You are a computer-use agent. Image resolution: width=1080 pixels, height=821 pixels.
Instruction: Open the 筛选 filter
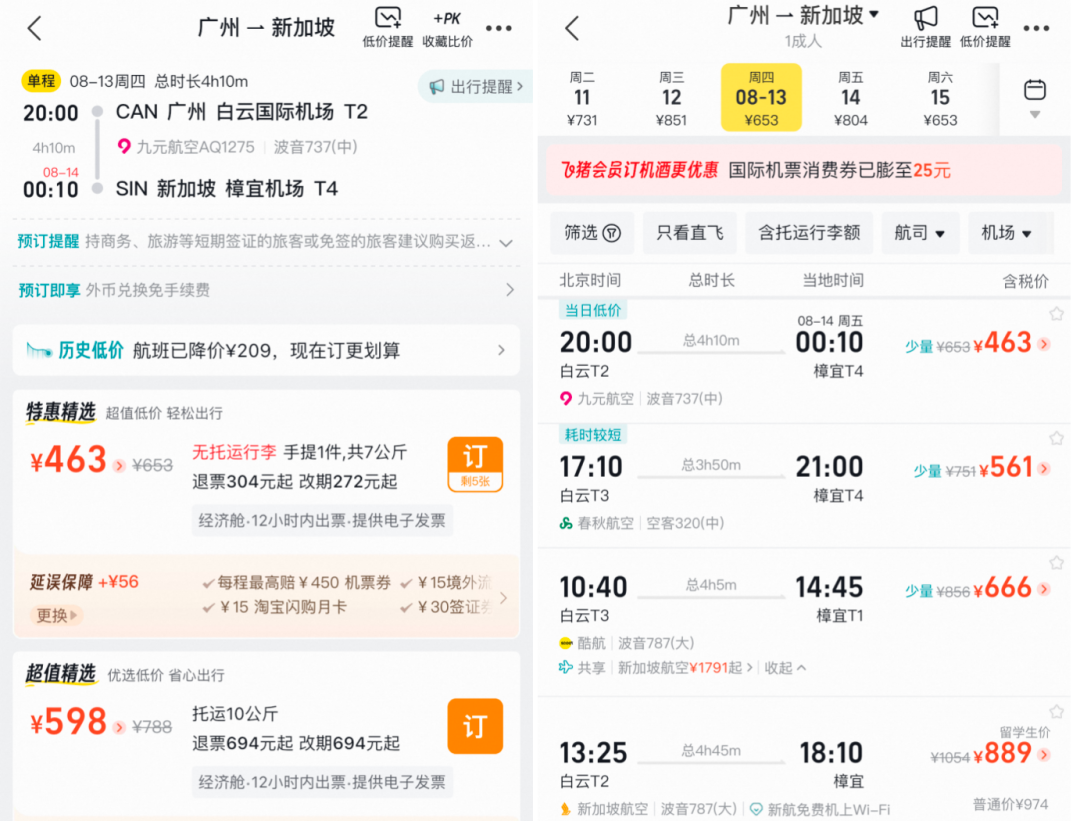592,233
